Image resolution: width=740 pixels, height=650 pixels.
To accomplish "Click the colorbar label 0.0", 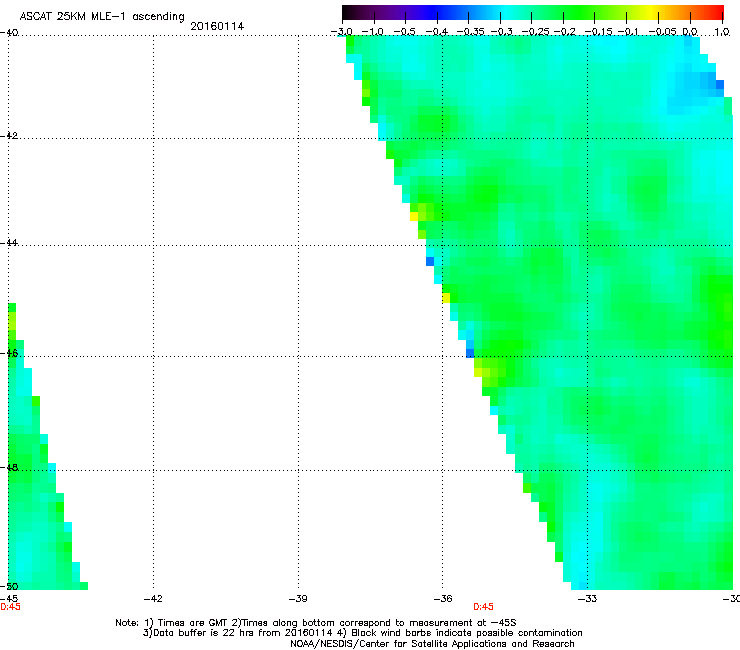I will [690, 32].
